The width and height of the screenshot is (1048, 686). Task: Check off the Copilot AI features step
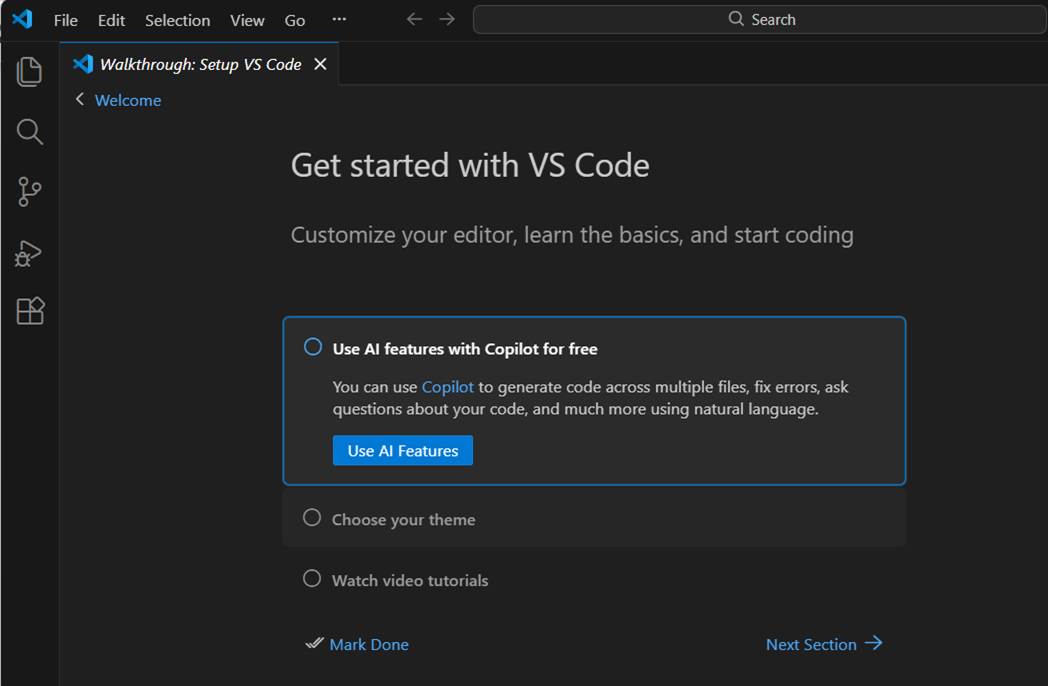tap(313, 347)
